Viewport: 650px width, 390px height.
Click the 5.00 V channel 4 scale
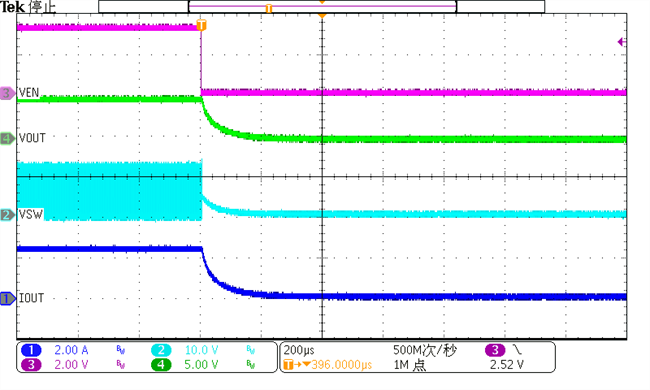pos(201,365)
